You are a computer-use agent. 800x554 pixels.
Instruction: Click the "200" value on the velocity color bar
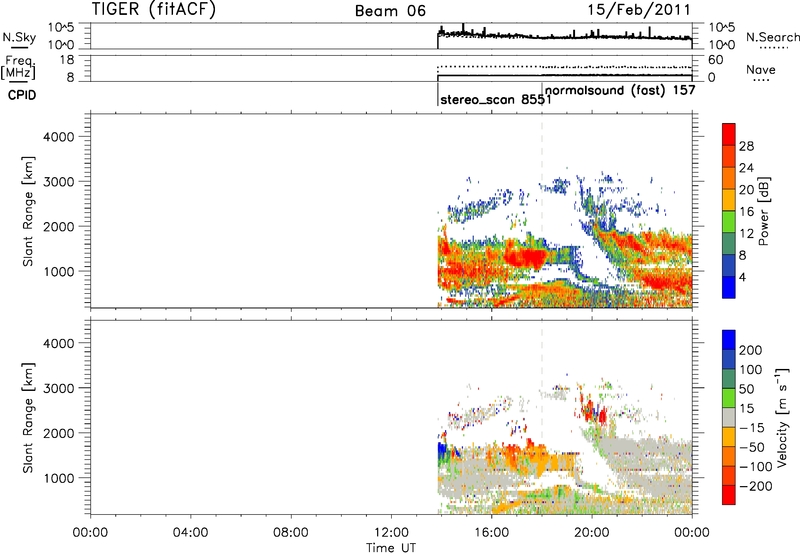(x=751, y=350)
